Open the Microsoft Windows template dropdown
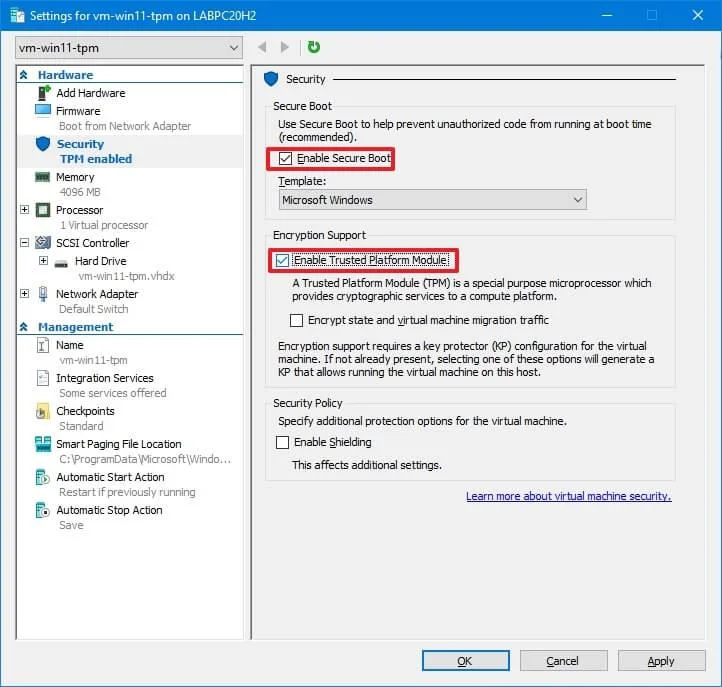 [x=432, y=200]
